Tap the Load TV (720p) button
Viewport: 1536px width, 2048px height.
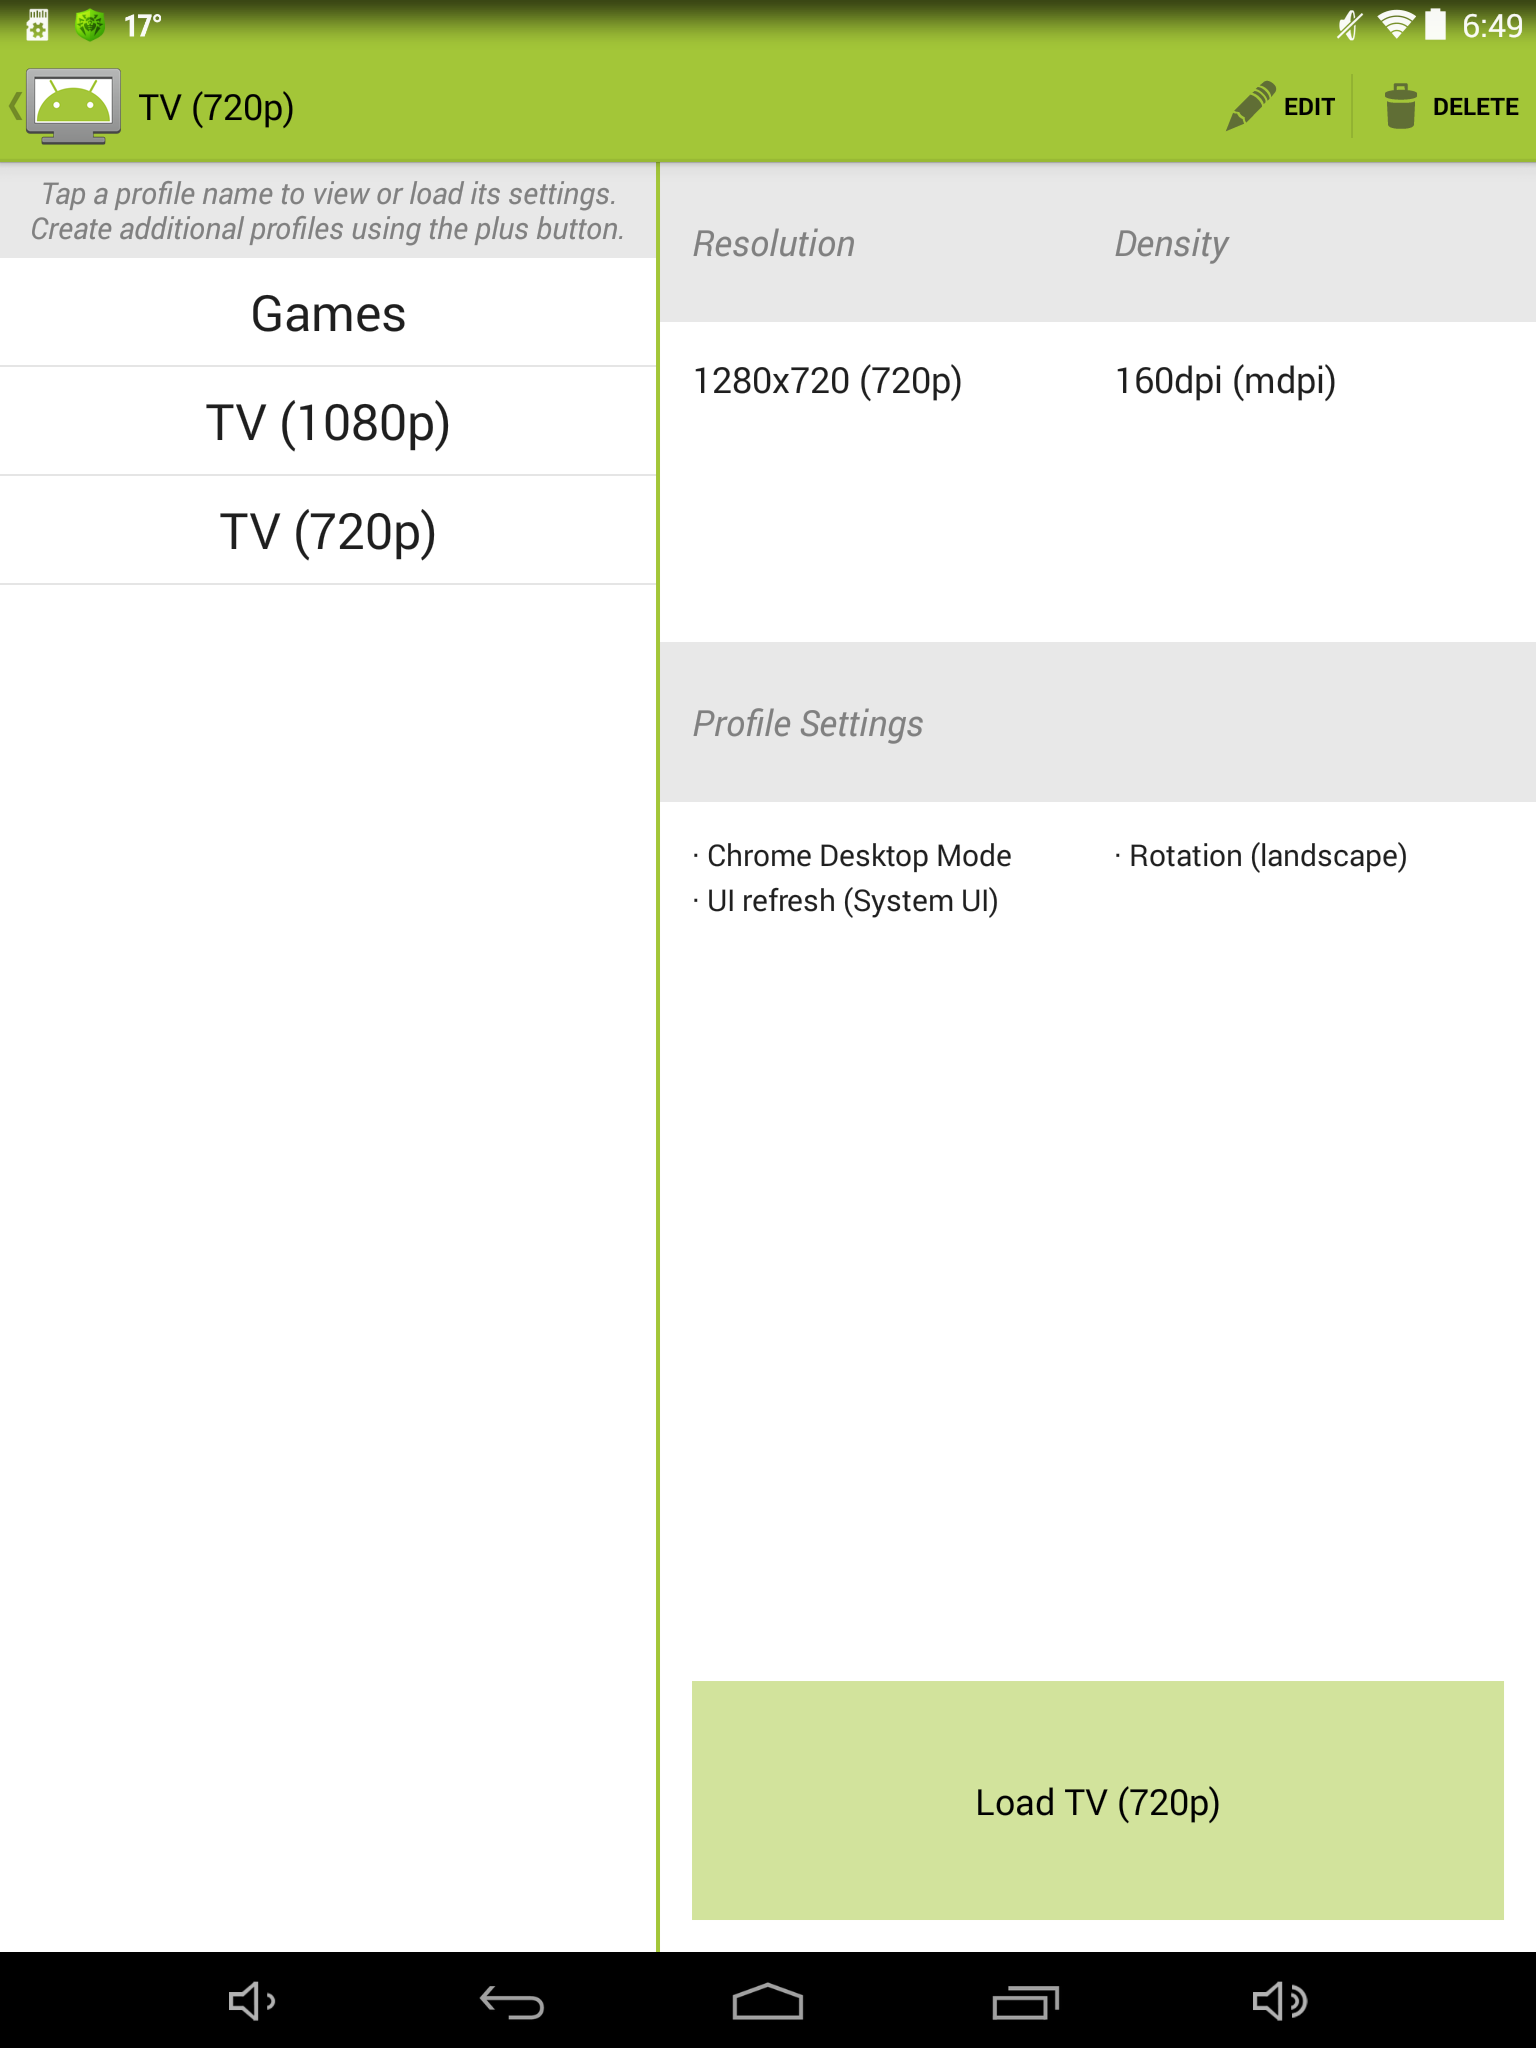[1097, 1800]
